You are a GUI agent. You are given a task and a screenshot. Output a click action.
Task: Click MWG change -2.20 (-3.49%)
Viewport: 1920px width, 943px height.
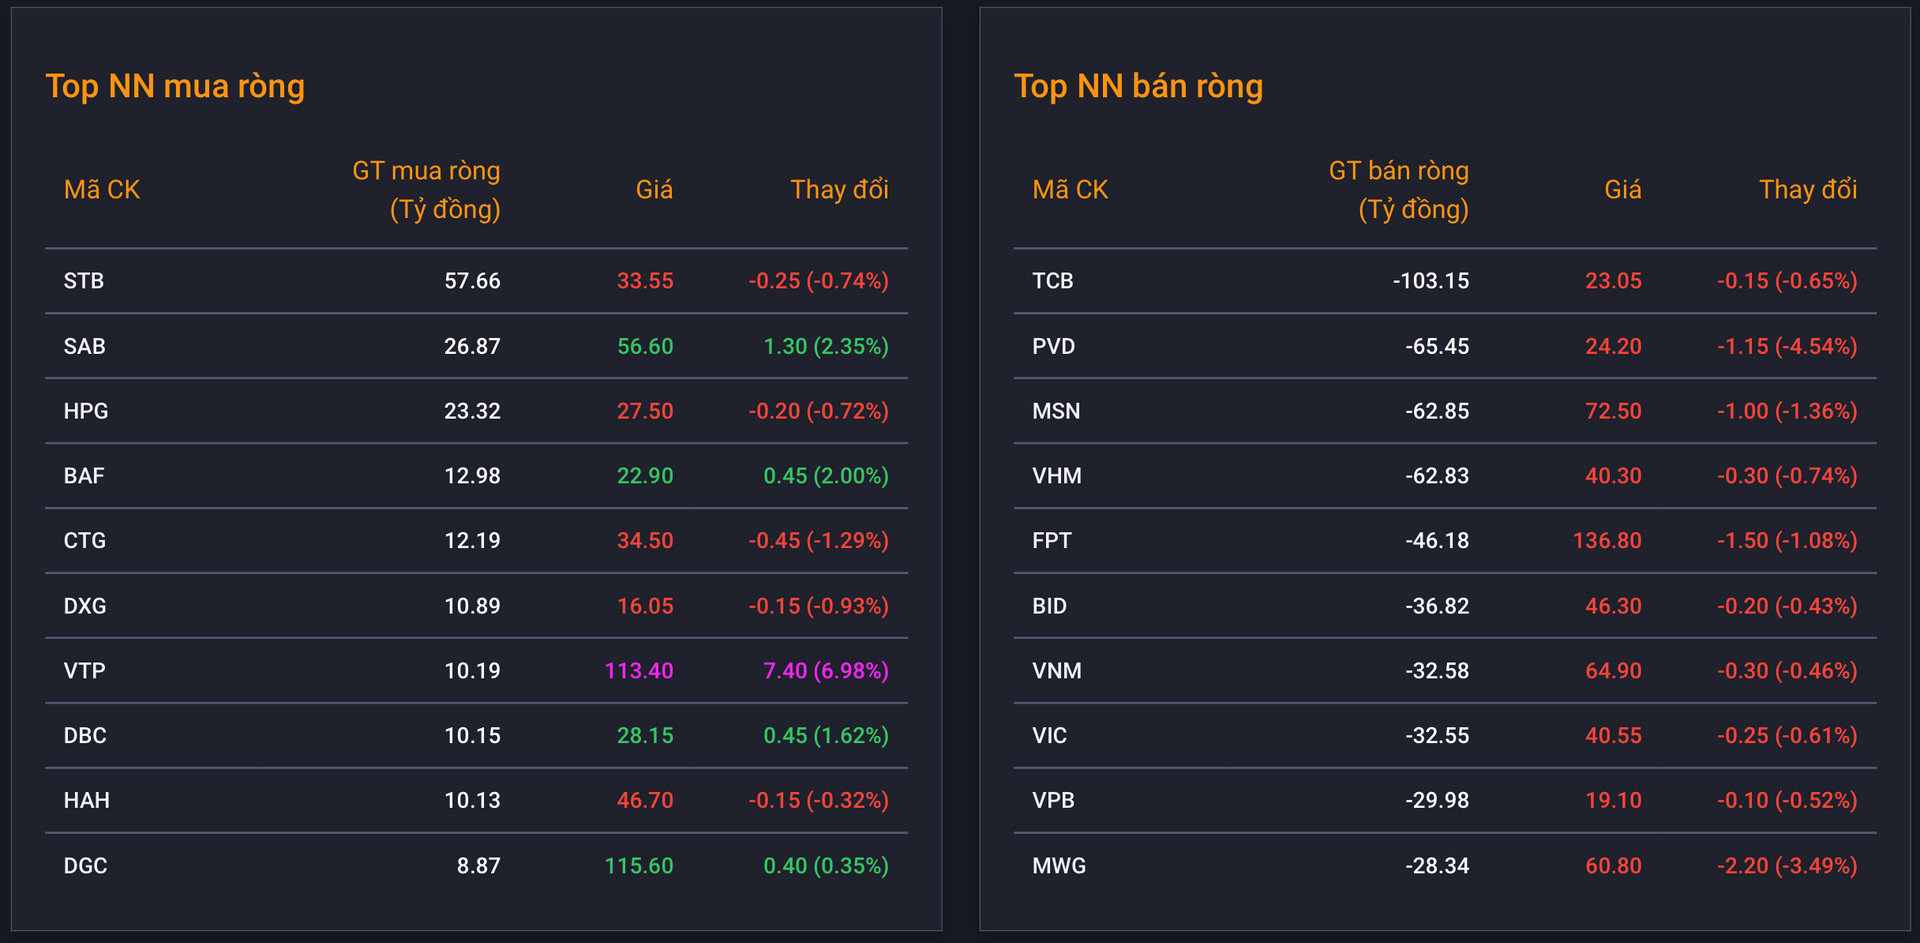[1787, 866]
